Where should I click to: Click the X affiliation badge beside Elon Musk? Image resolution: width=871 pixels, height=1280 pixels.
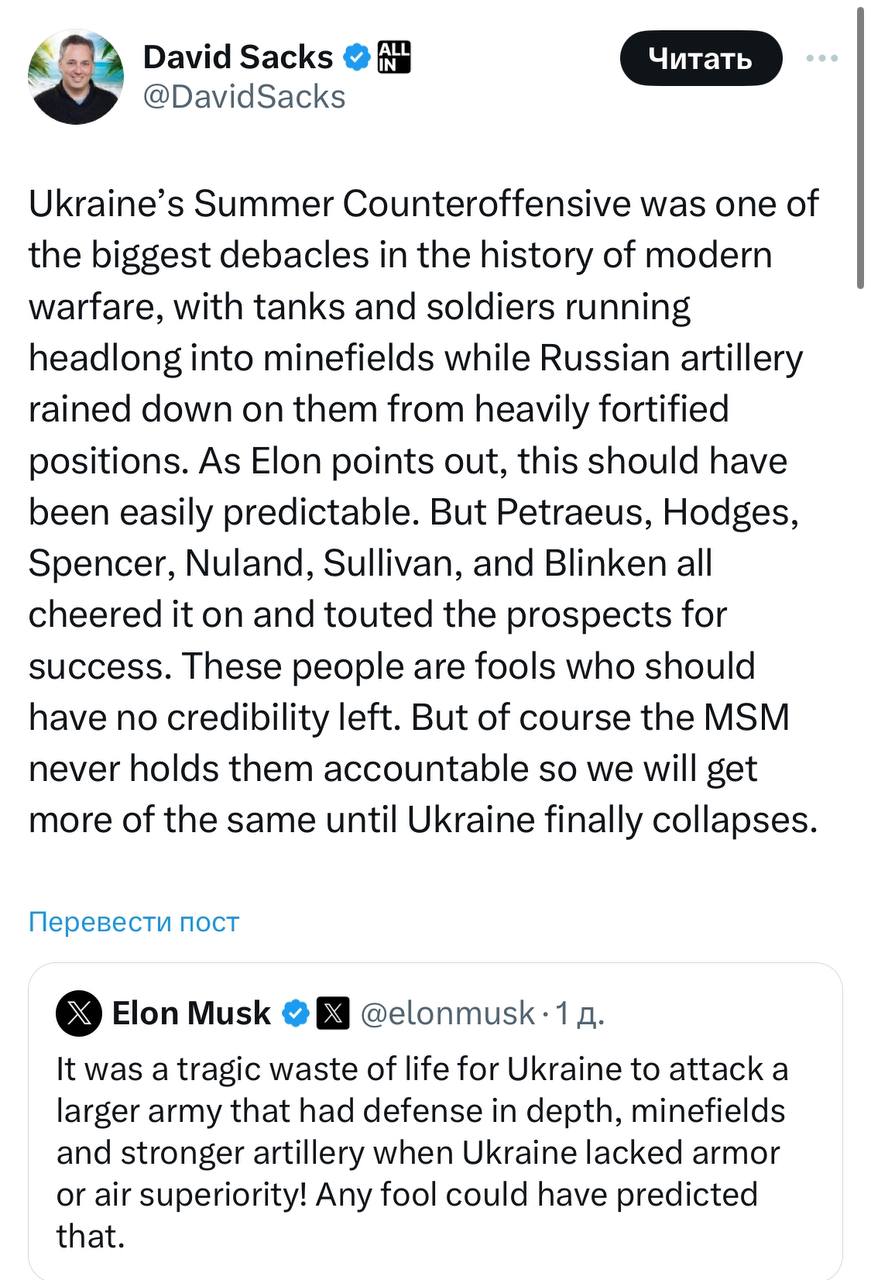[332, 1013]
